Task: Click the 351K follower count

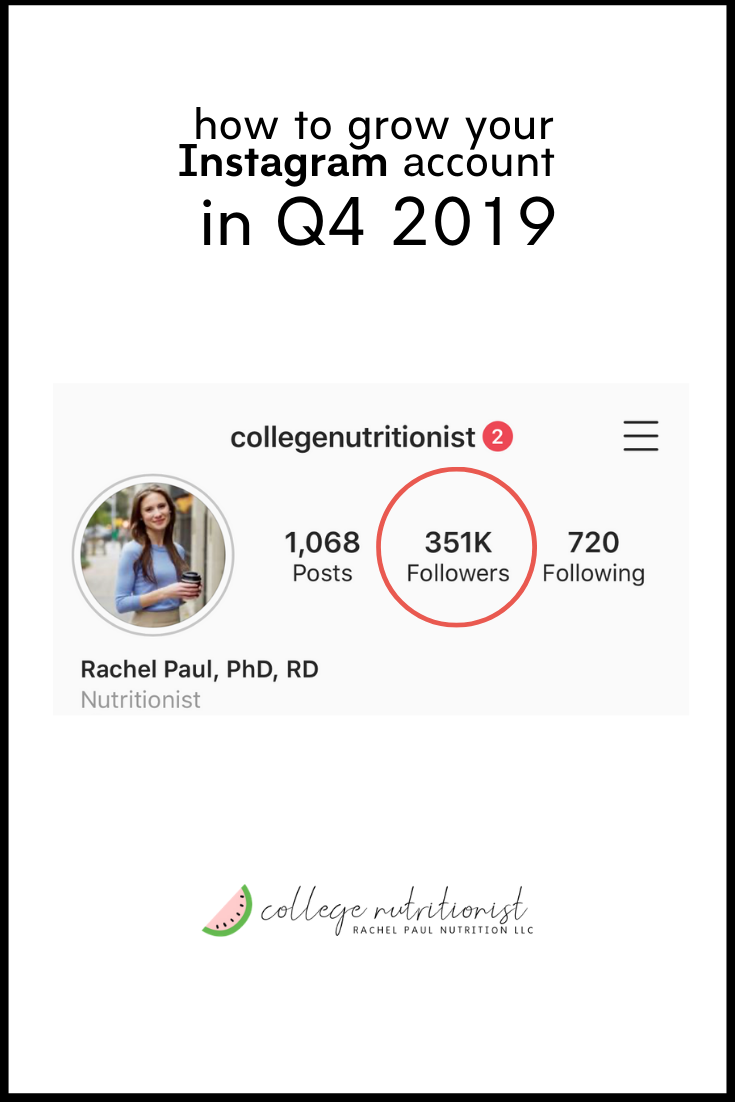Action: (458, 543)
